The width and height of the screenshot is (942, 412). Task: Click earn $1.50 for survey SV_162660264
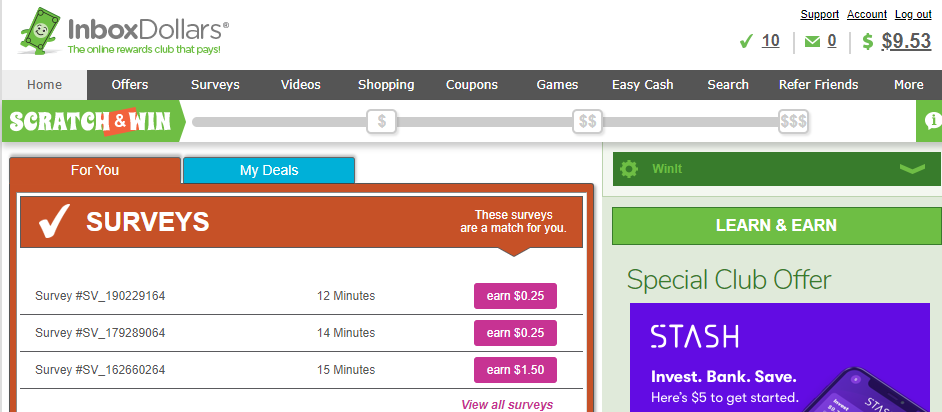point(515,370)
